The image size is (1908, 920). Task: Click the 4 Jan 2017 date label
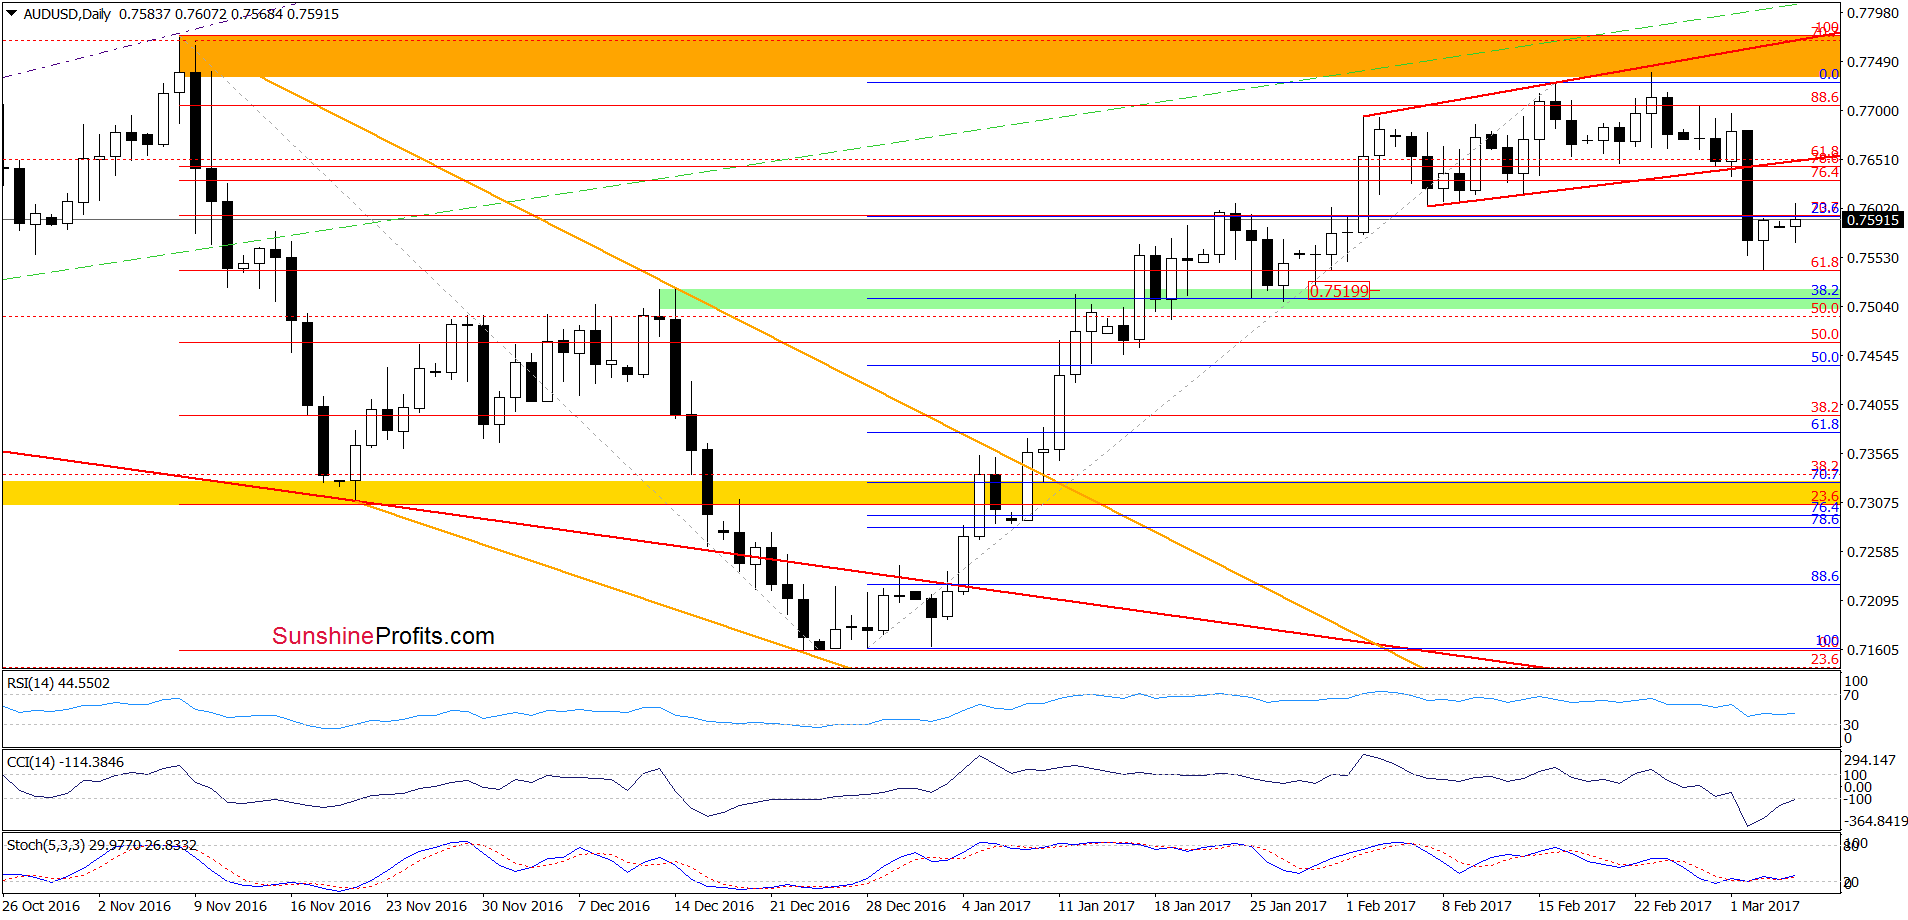click(x=996, y=906)
